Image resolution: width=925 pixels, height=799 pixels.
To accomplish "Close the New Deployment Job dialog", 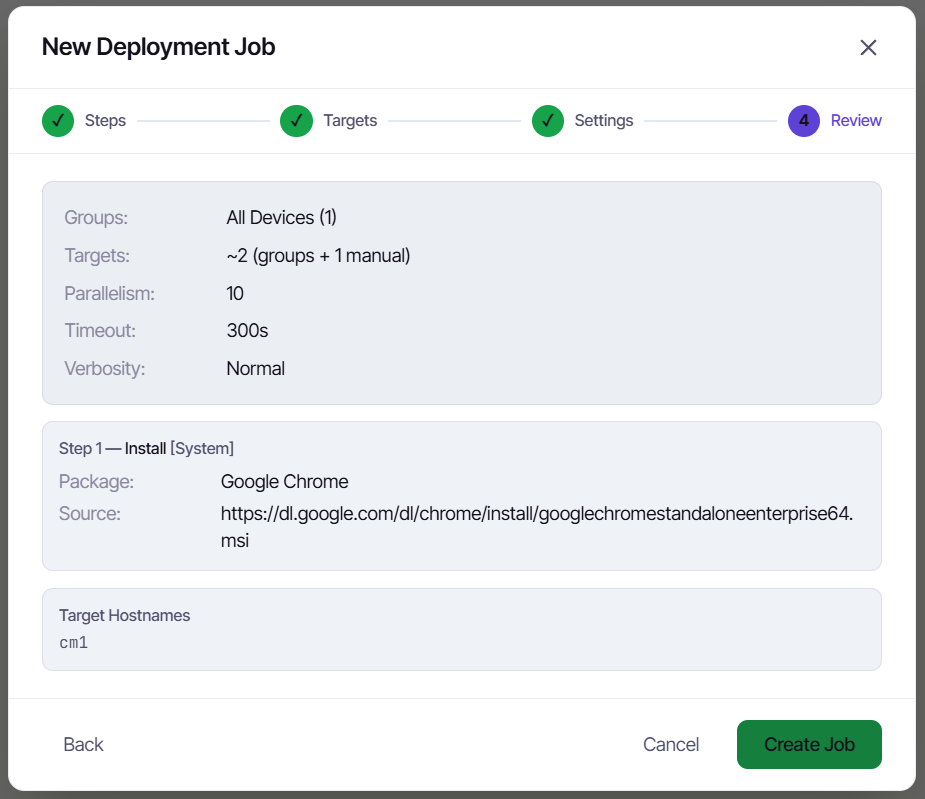I will point(868,47).
